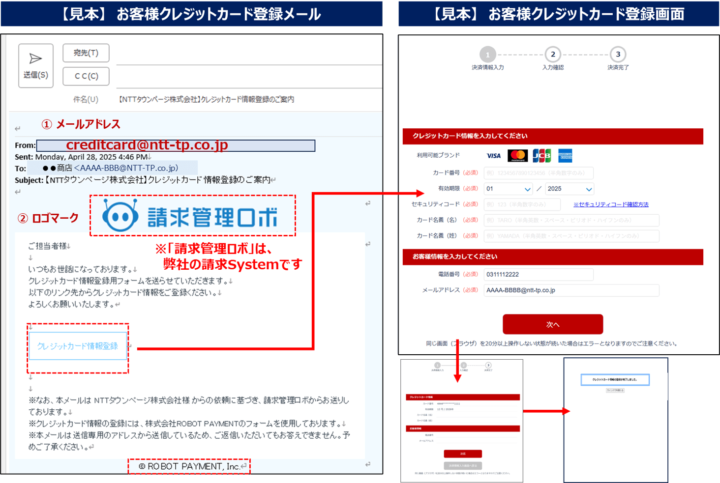
Task: Select step 1 決済情報入力 circle
Action: (x=487, y=54)
